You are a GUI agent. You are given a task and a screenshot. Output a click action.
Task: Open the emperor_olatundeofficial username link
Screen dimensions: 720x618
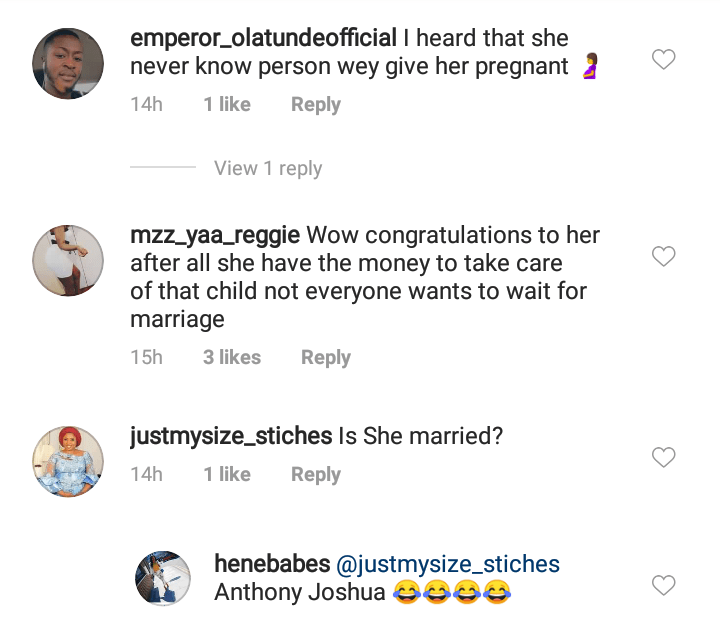pyautogui.click(x=263, y=40)
